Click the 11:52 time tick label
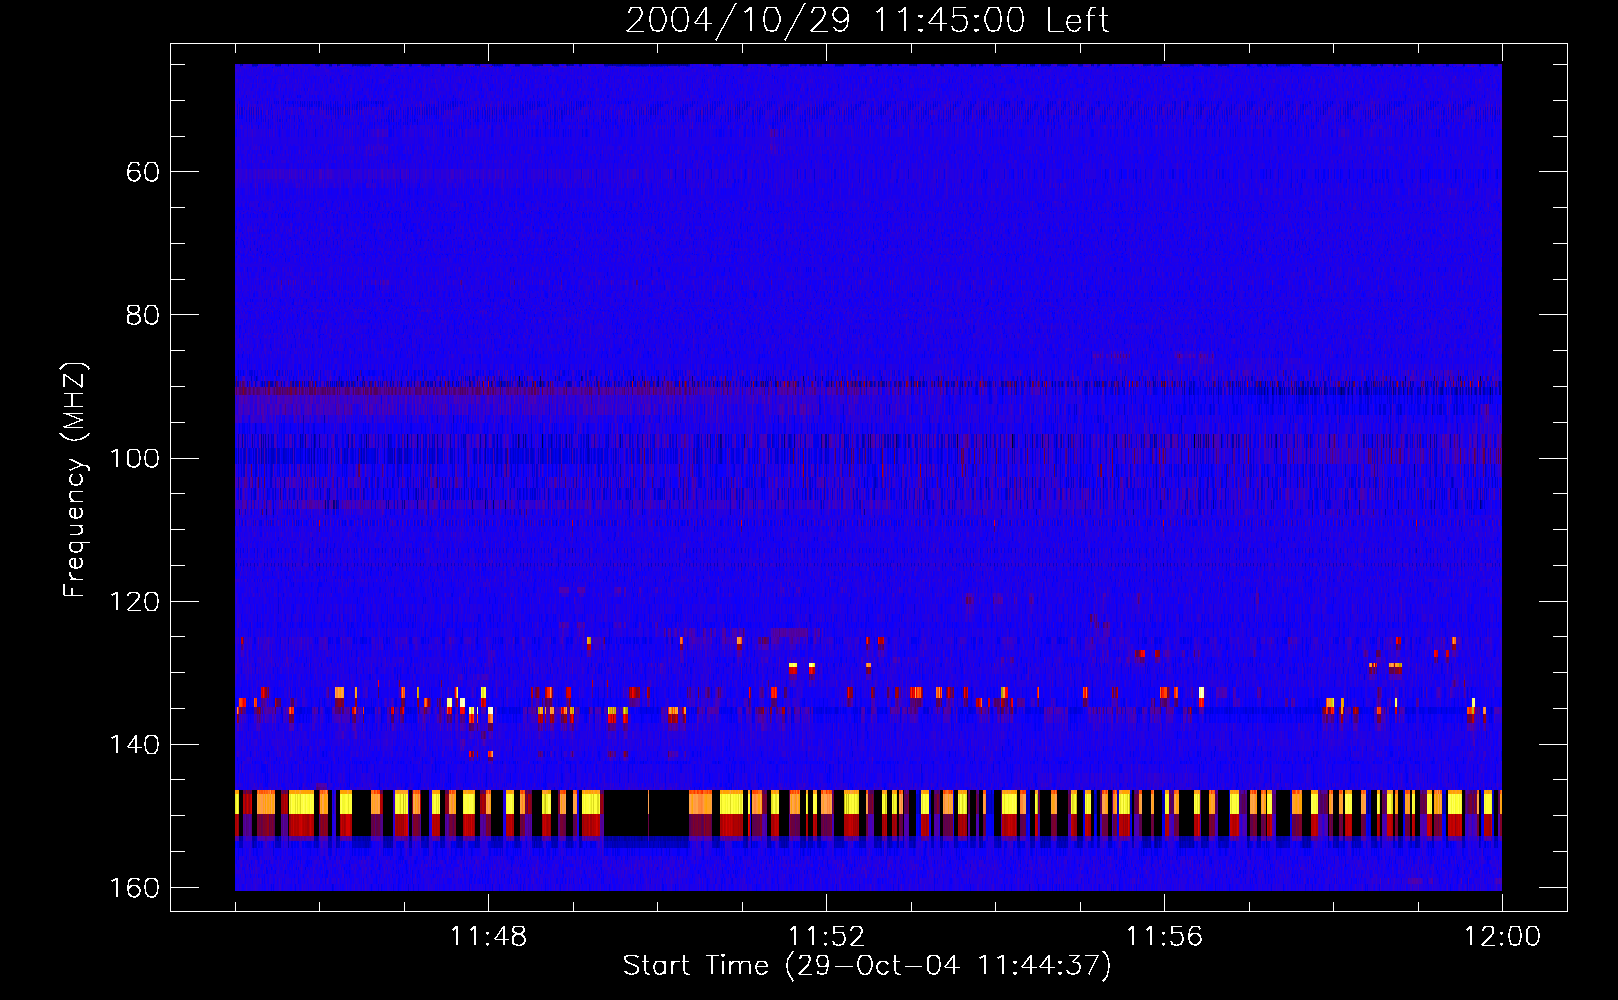Image resolution: width=1618 pixels, height=1000 pixels. point(826,937)
